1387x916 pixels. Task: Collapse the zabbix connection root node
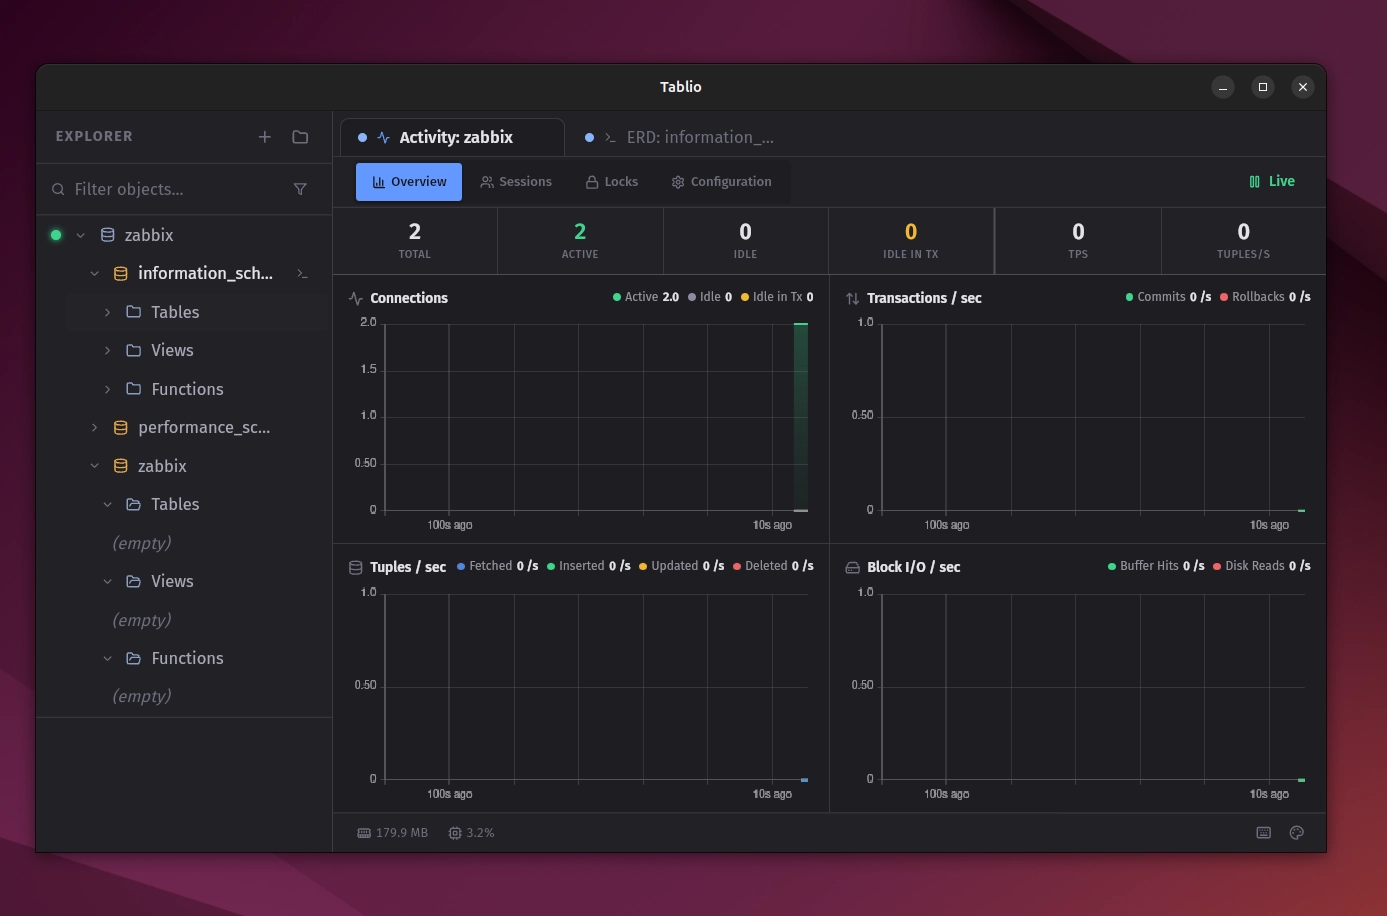(x=81, y=236)
